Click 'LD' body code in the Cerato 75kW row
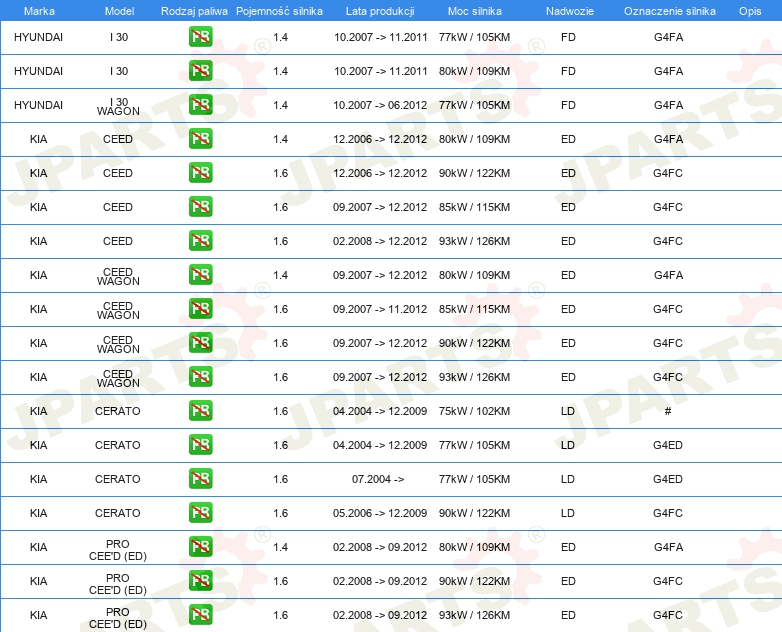 [568, 411]
